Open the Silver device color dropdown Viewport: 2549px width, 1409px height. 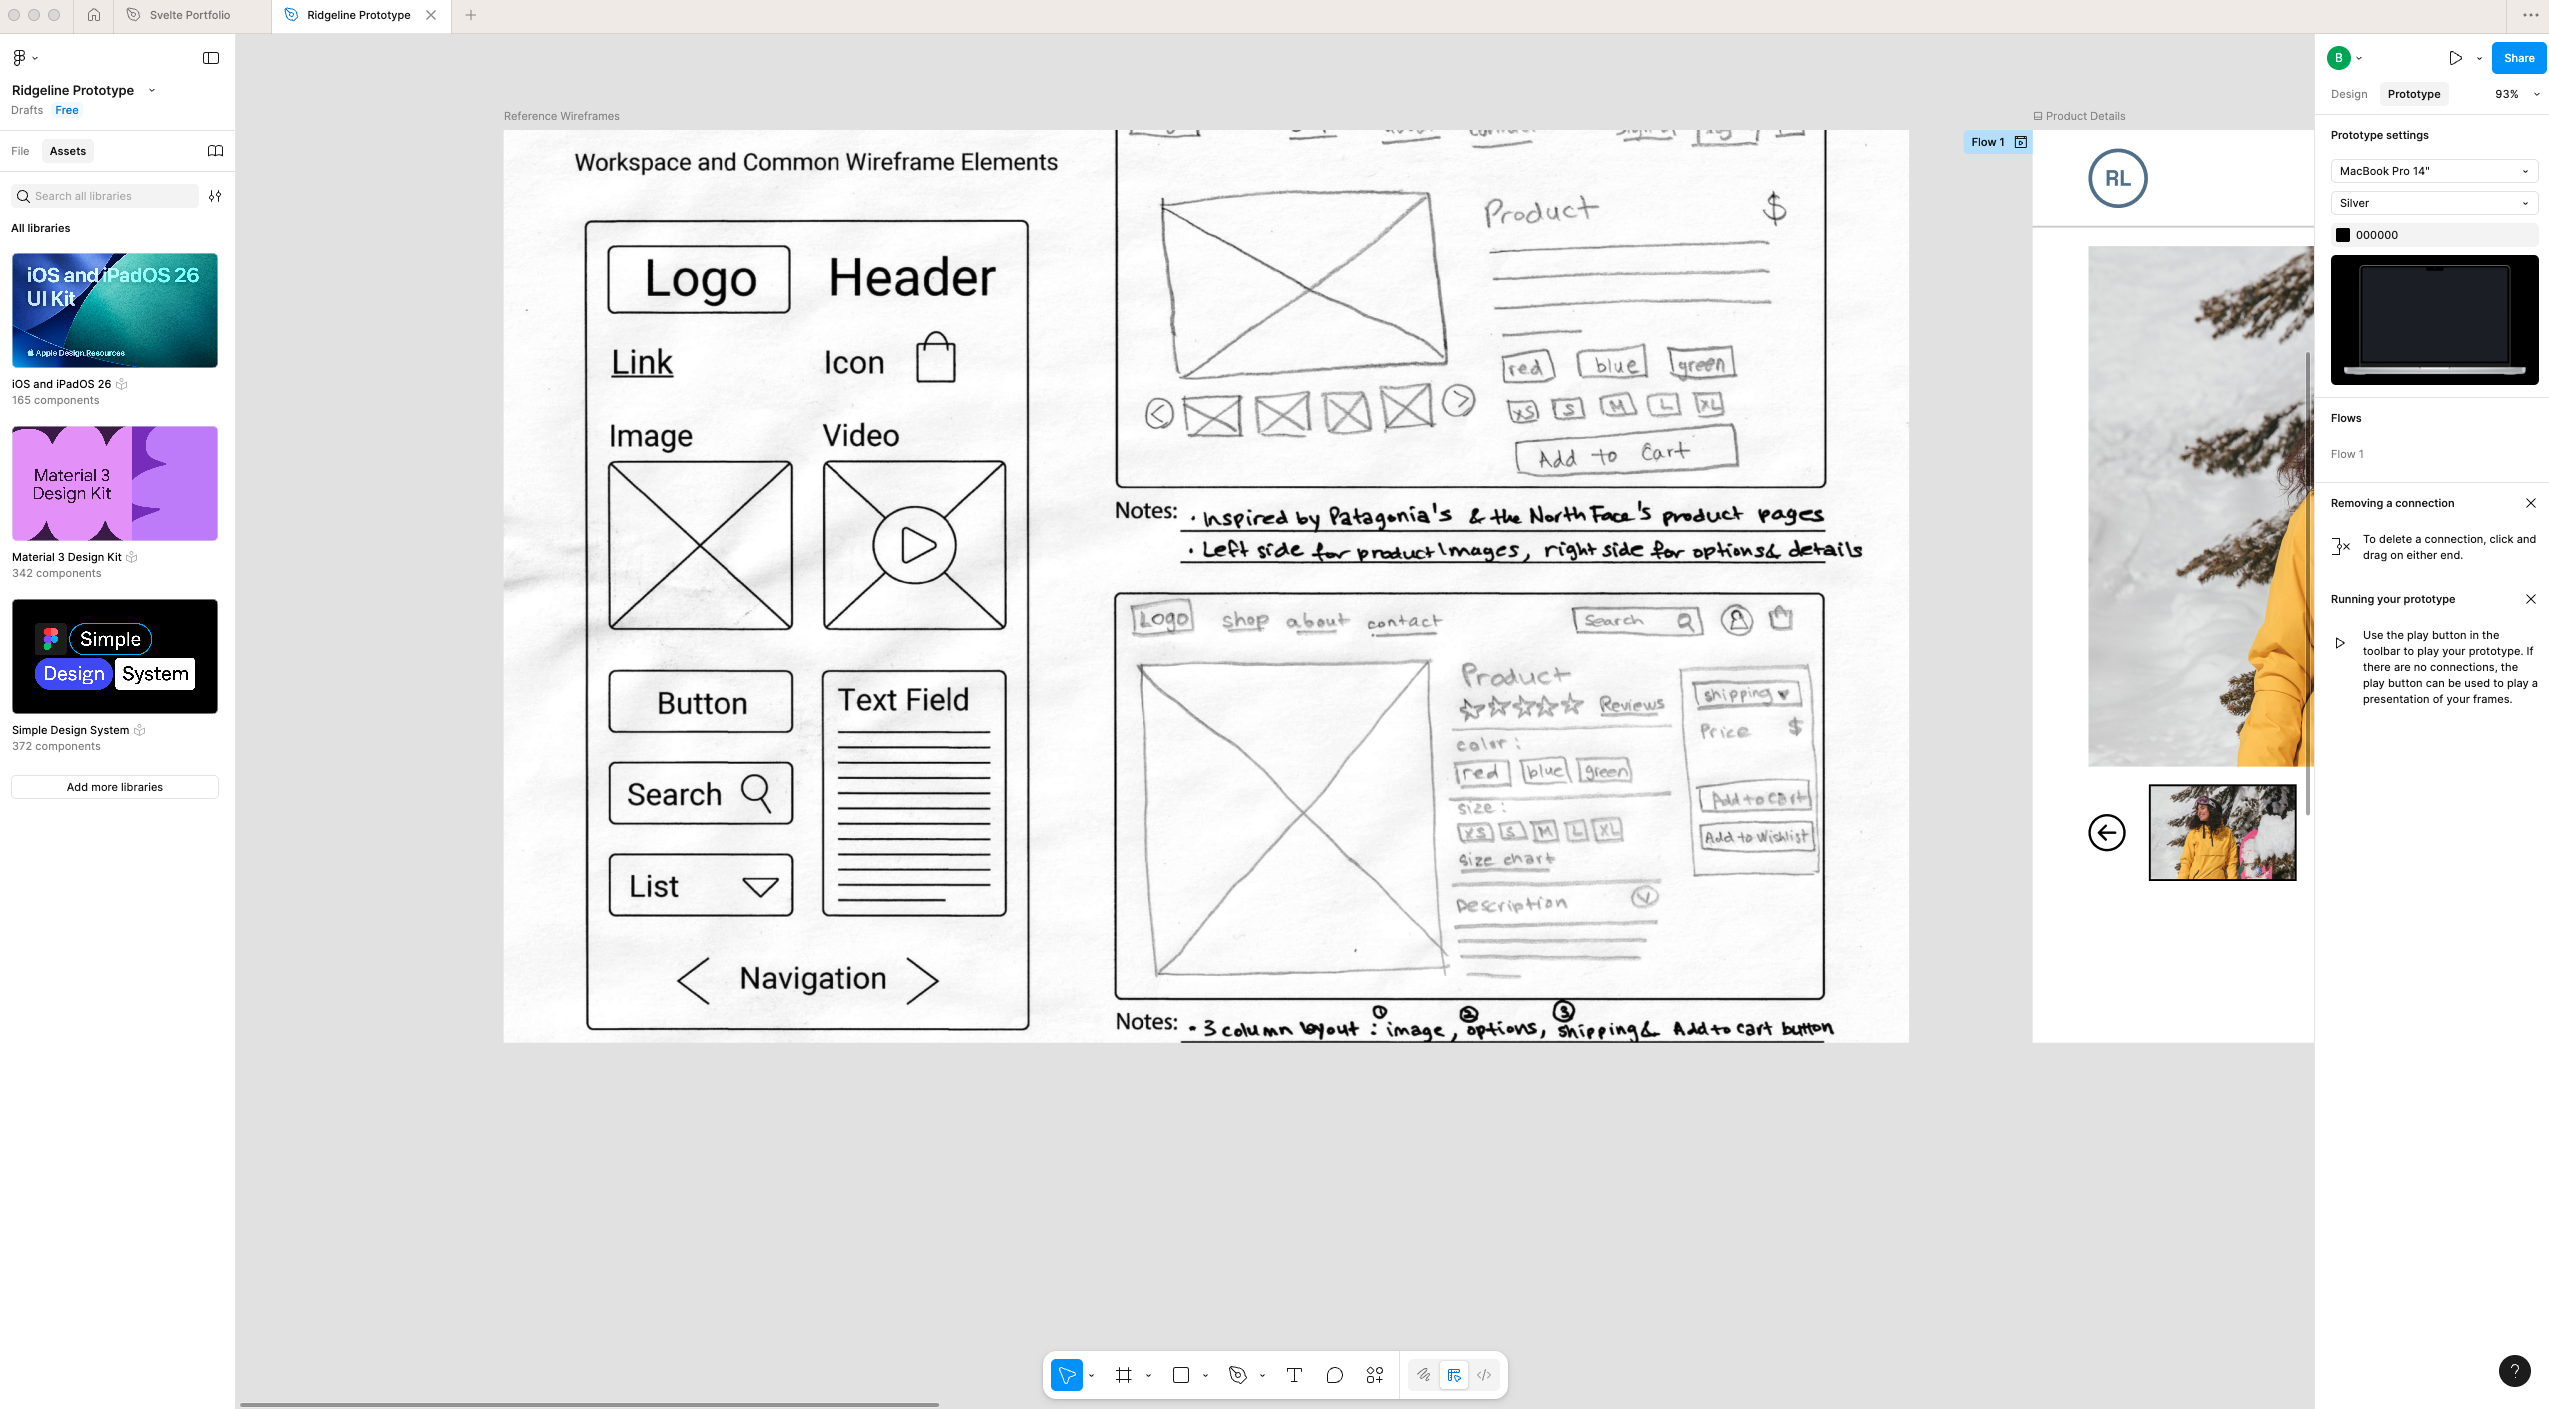pos(2433,203)
